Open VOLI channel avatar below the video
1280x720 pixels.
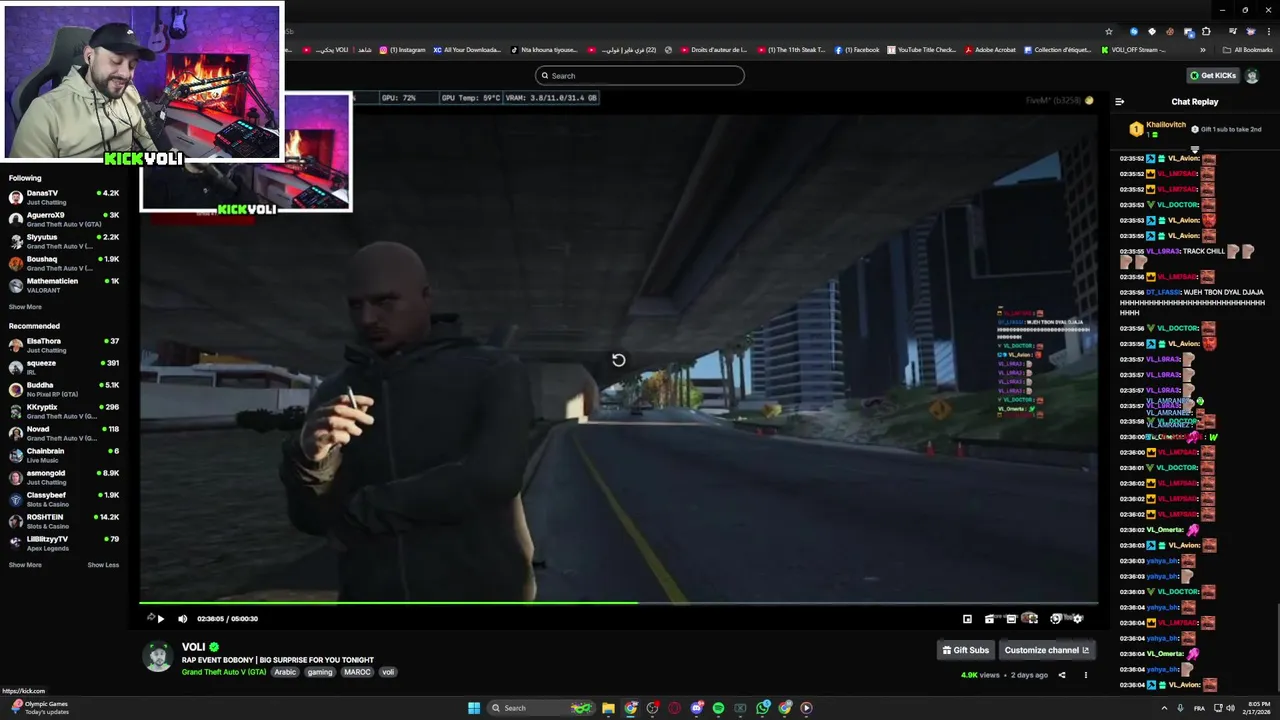(x=158, y=657)
